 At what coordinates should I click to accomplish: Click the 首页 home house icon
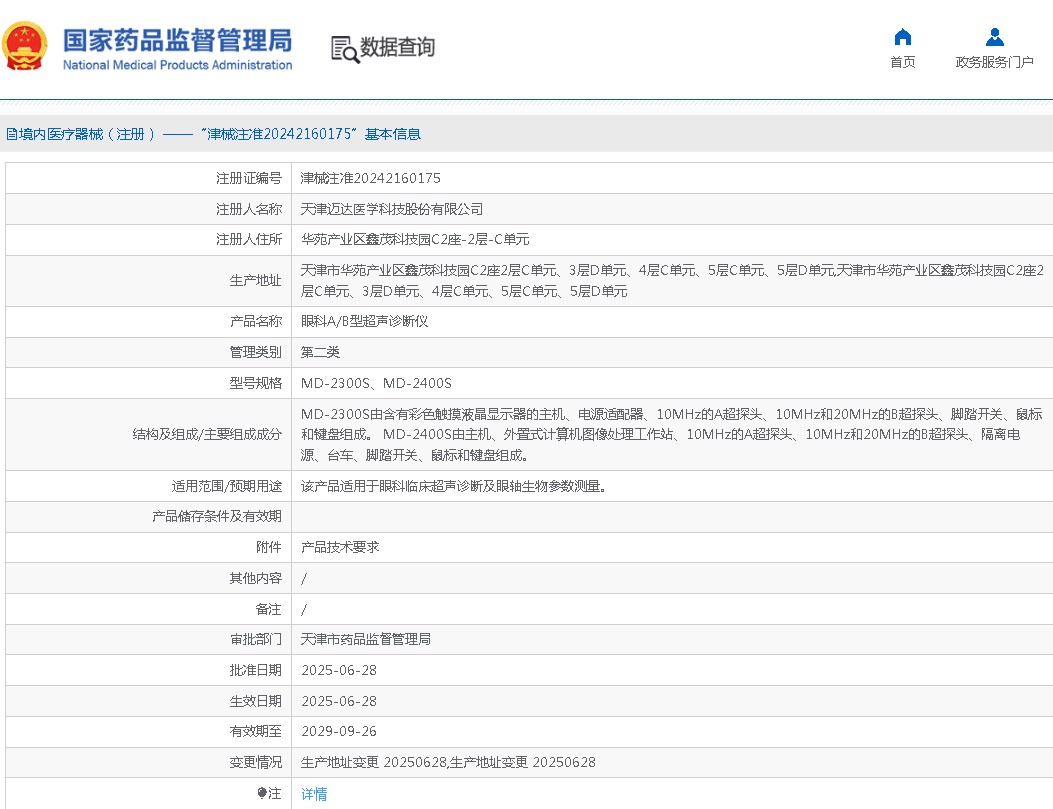902,37
